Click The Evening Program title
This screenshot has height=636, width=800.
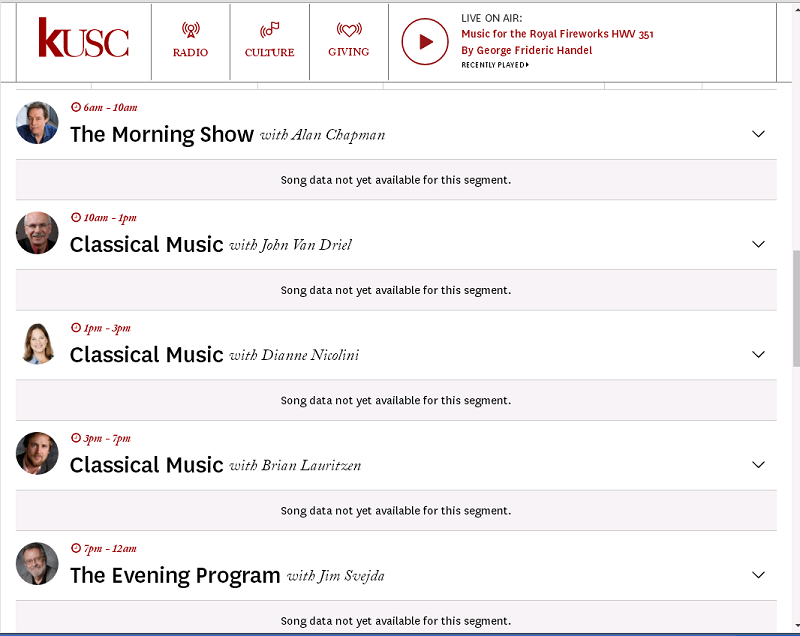pyautogui.click(x=175, y=575)
